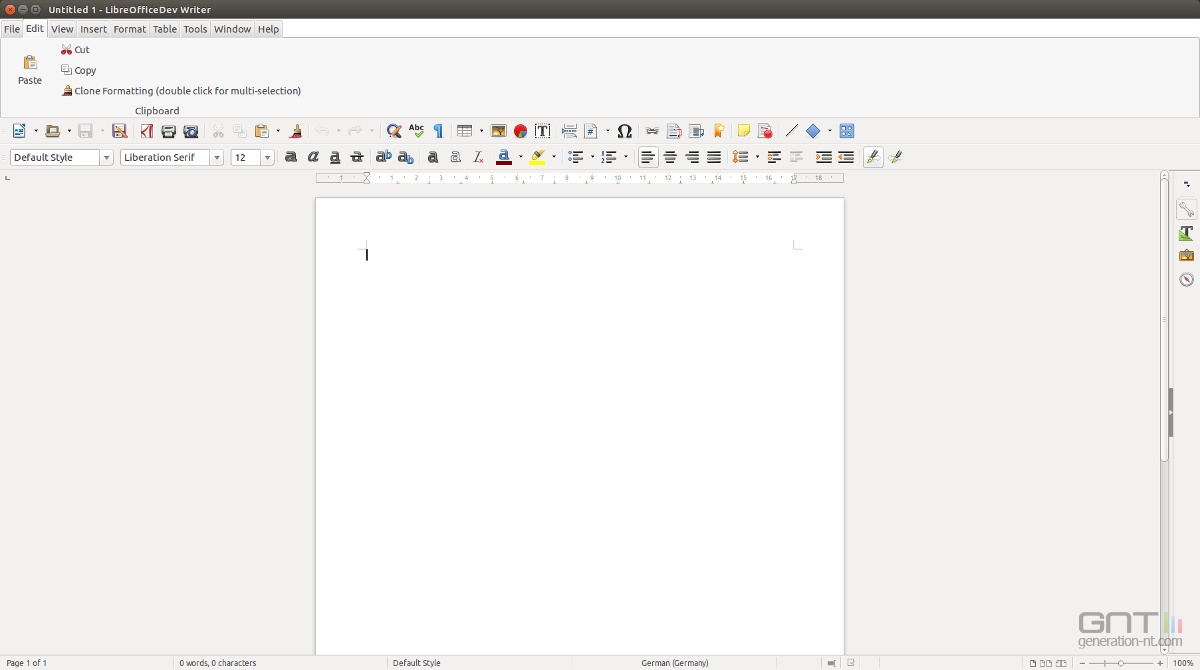Toggle Strikethrough formatting
1200x670 pixels.
(357, 157)
